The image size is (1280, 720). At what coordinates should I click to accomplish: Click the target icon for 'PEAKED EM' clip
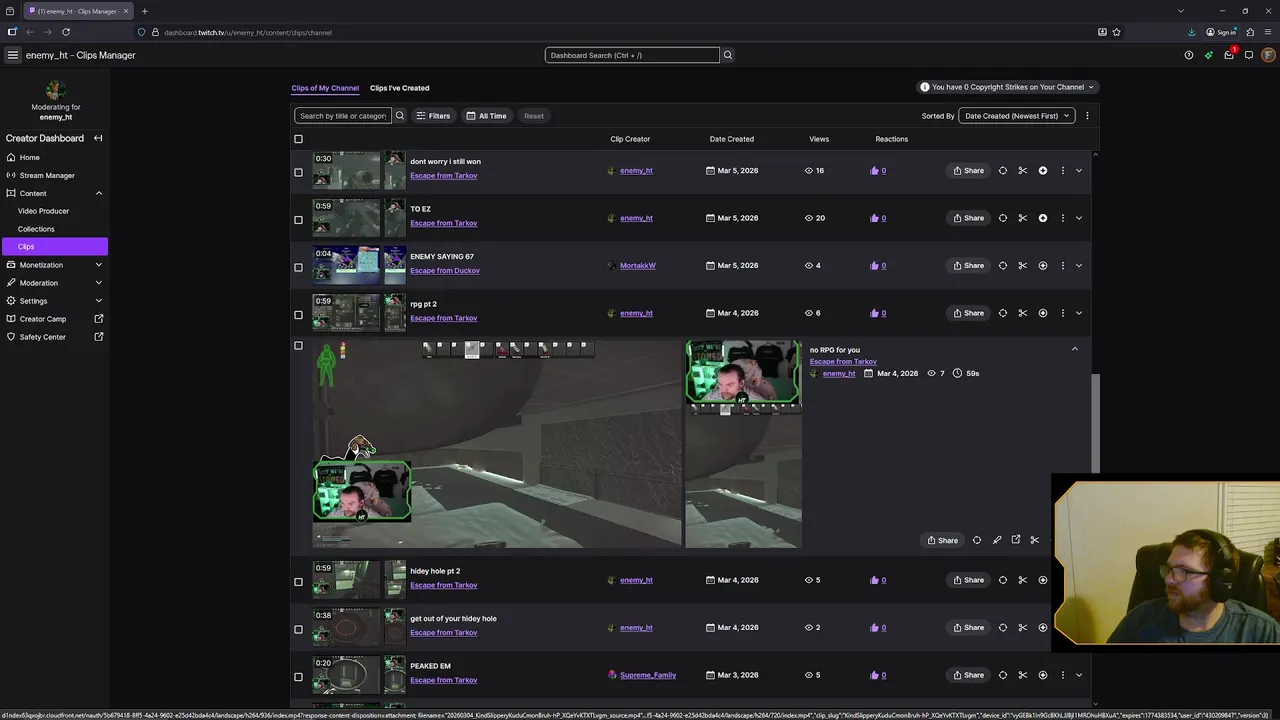click(1003, 675)
